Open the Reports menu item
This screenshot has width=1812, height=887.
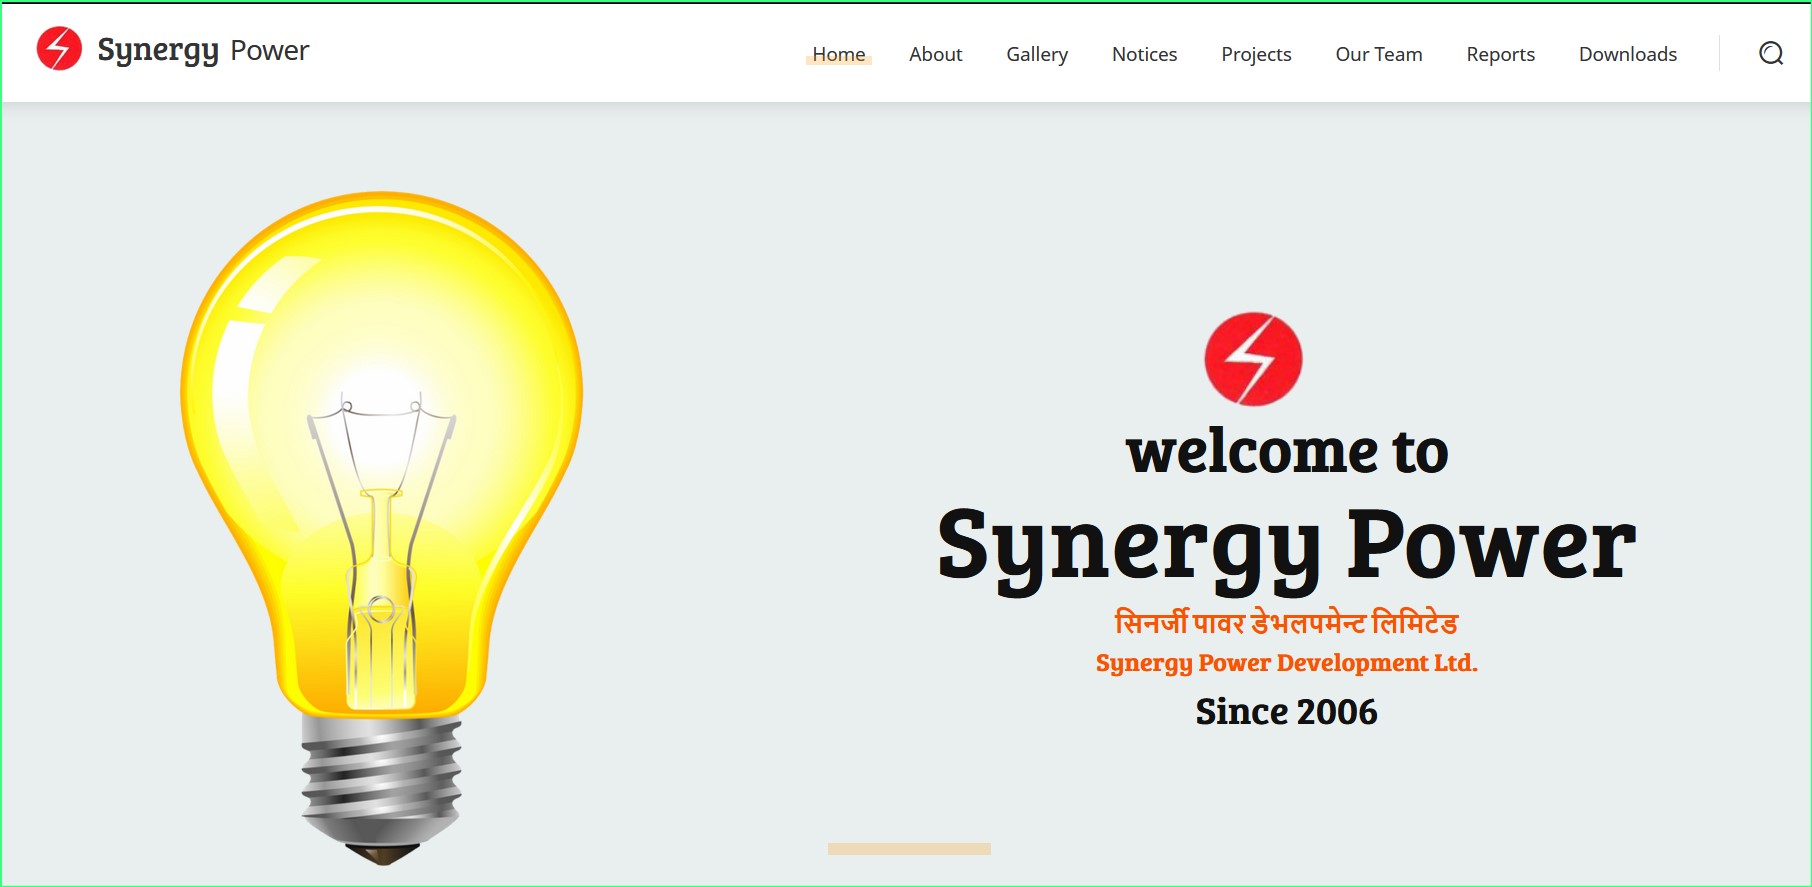tap(1501, 54)
